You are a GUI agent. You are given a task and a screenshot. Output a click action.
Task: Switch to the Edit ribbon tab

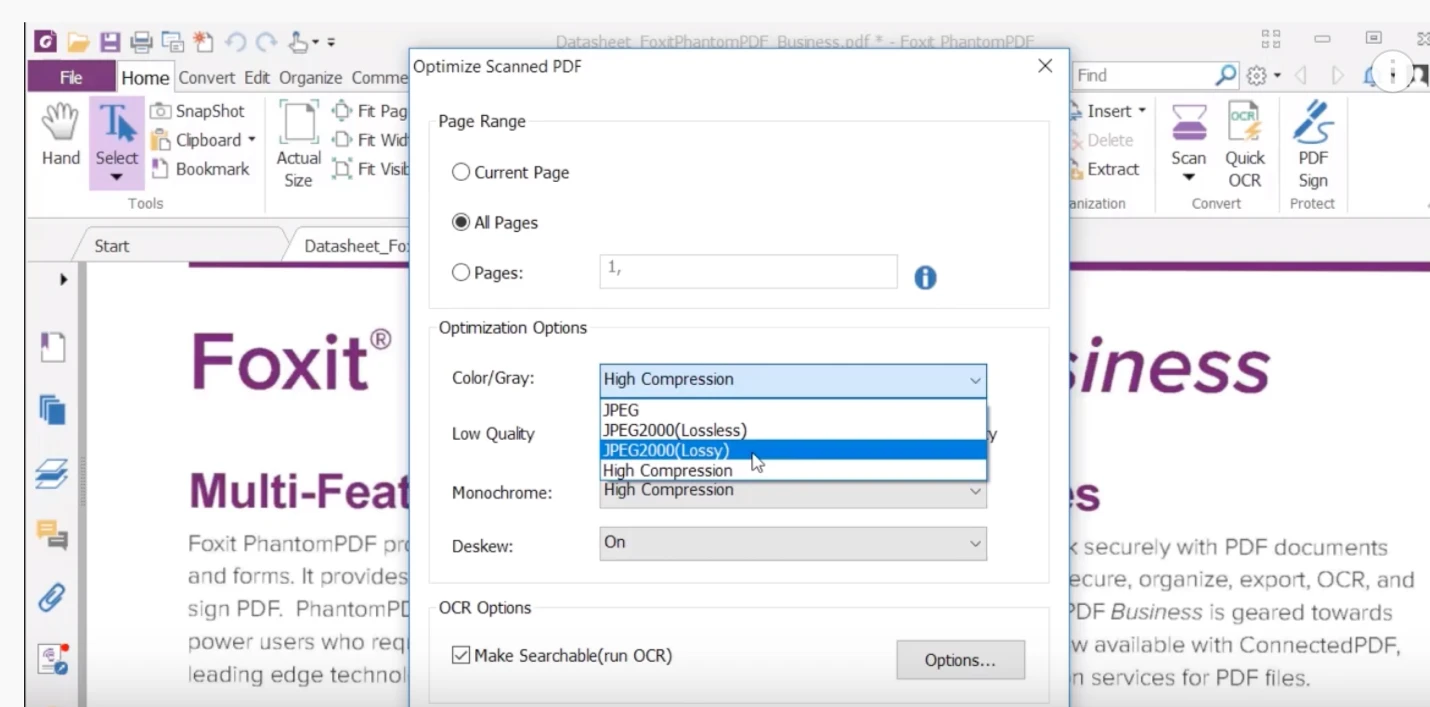257,77
